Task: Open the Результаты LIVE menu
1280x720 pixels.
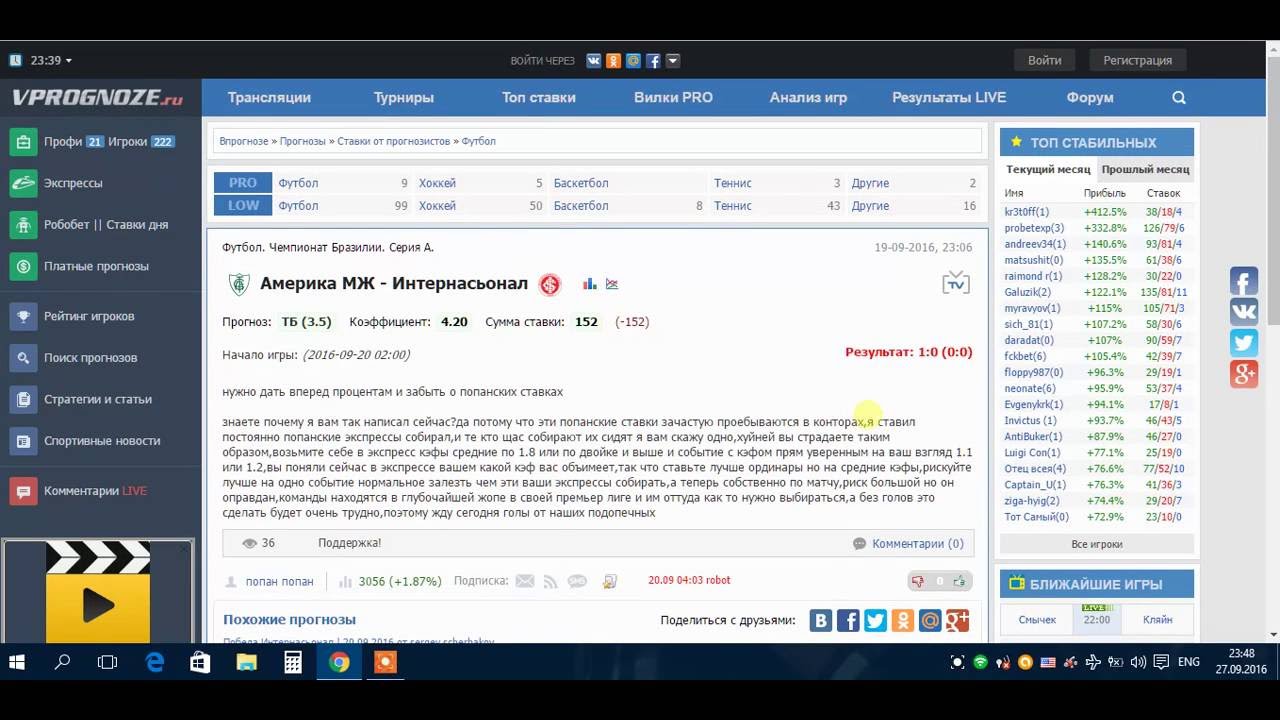Action: 949,98
